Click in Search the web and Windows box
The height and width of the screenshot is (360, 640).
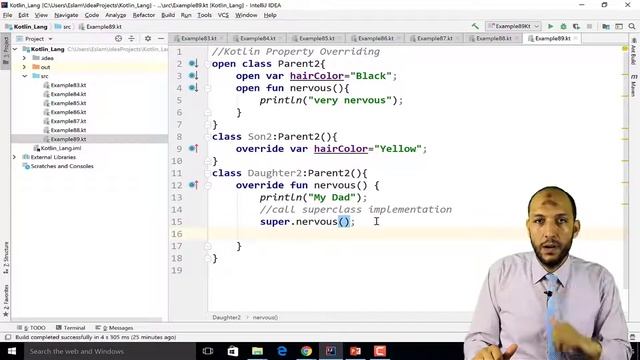pos(110,351)
